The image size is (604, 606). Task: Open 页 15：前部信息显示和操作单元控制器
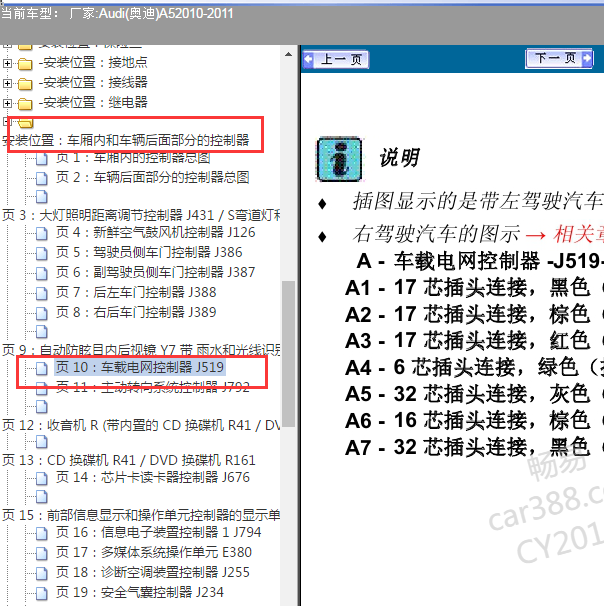(141, 515)
